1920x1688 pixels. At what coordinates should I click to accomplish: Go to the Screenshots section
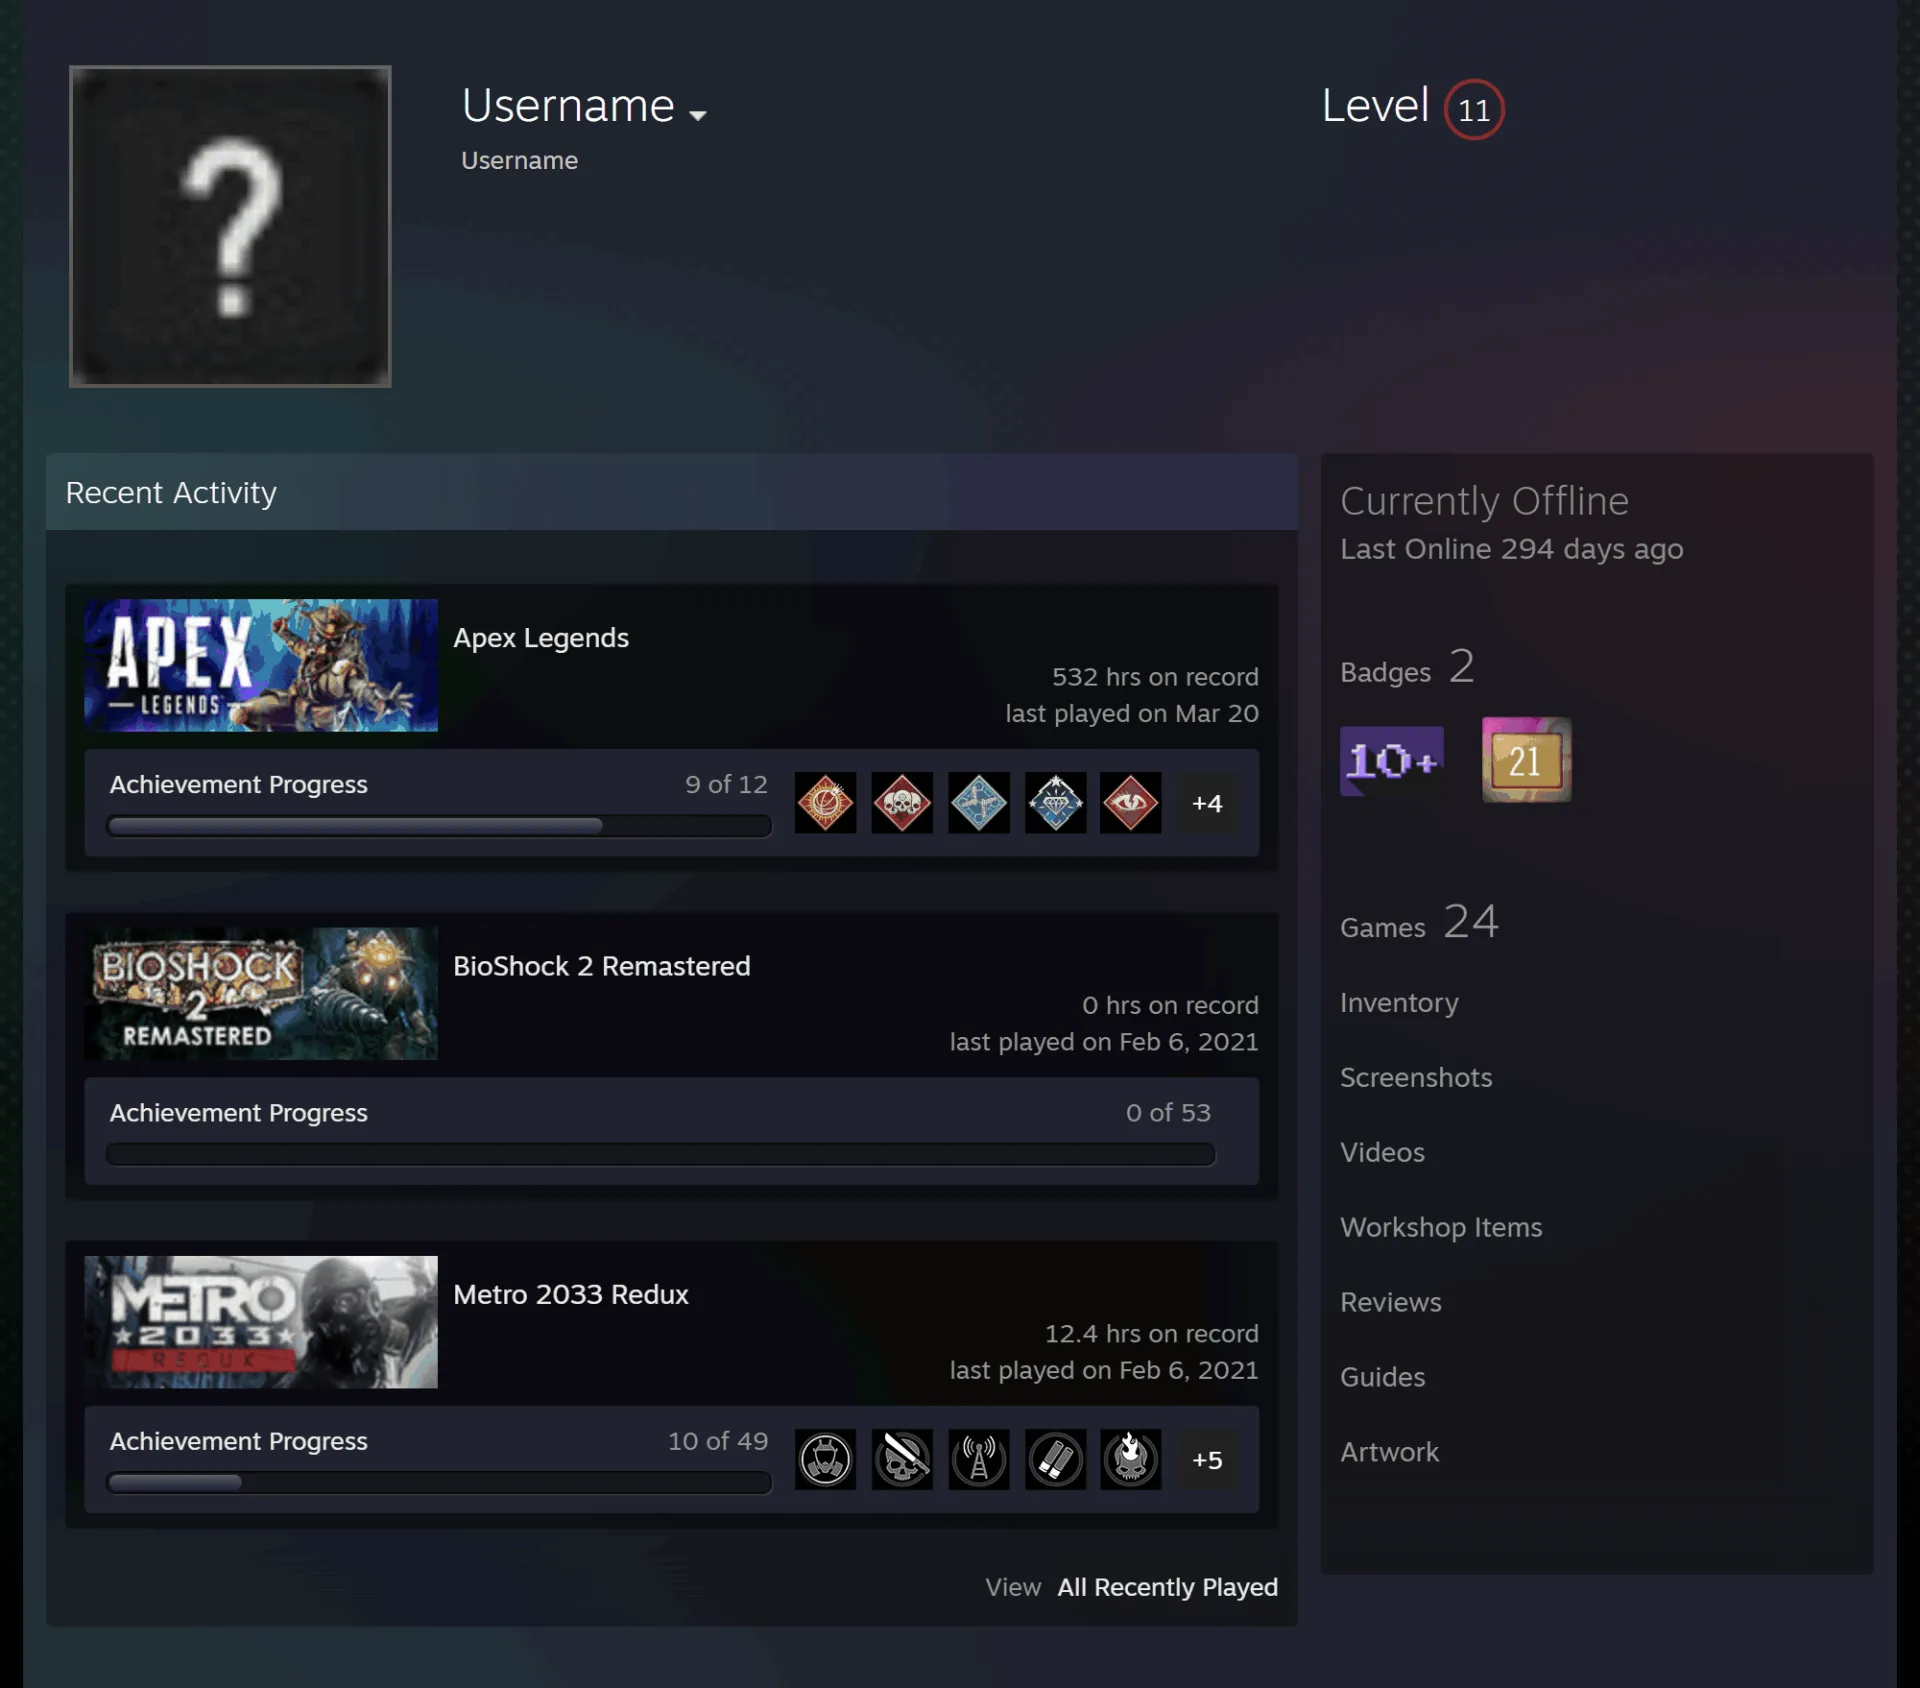1416,1078
